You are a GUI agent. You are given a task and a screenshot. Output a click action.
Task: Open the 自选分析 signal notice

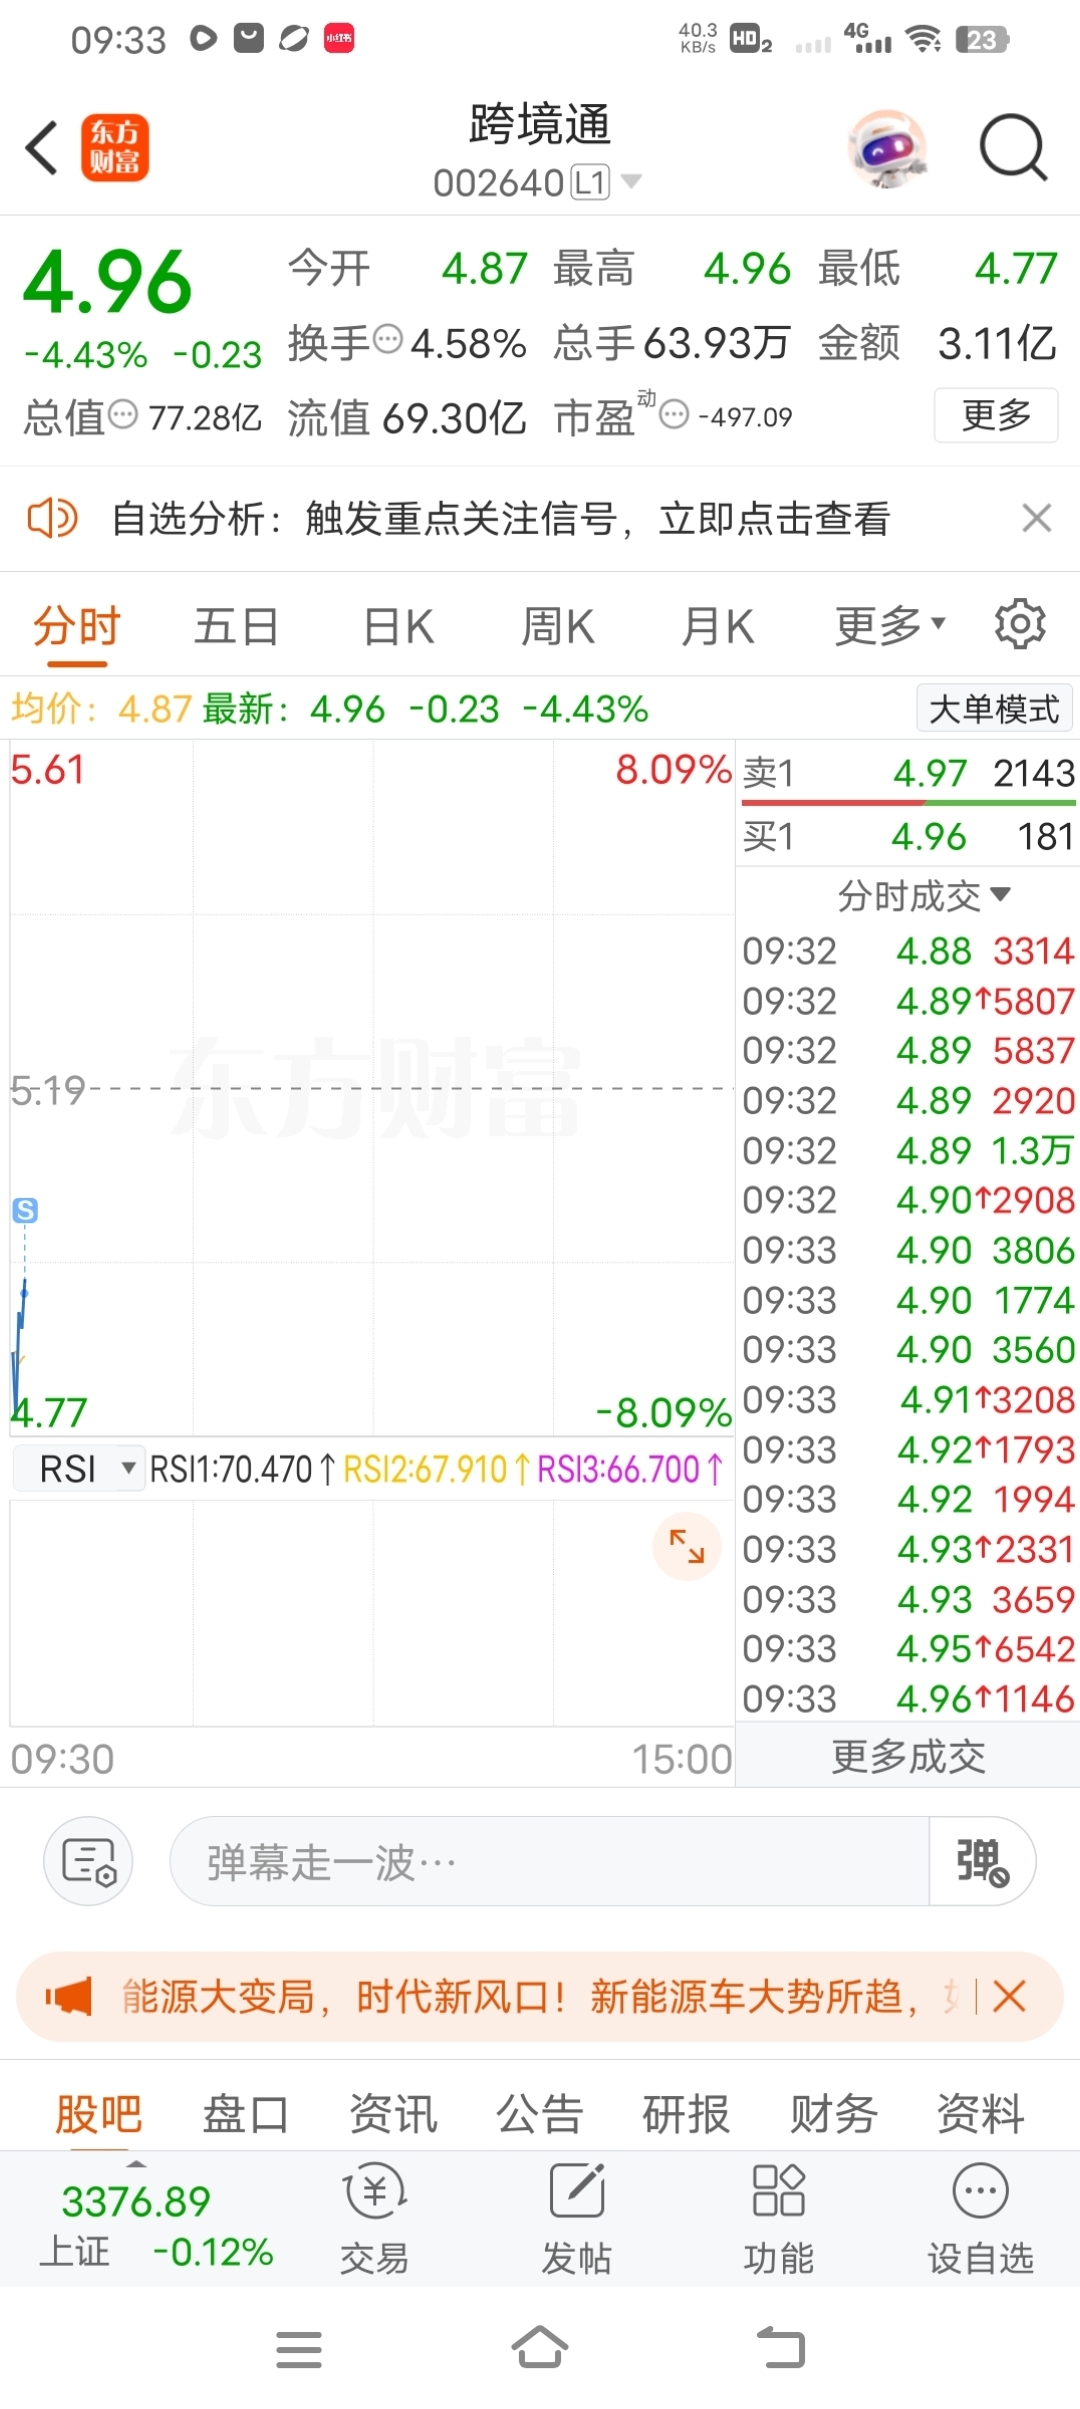tap(500, 518)
